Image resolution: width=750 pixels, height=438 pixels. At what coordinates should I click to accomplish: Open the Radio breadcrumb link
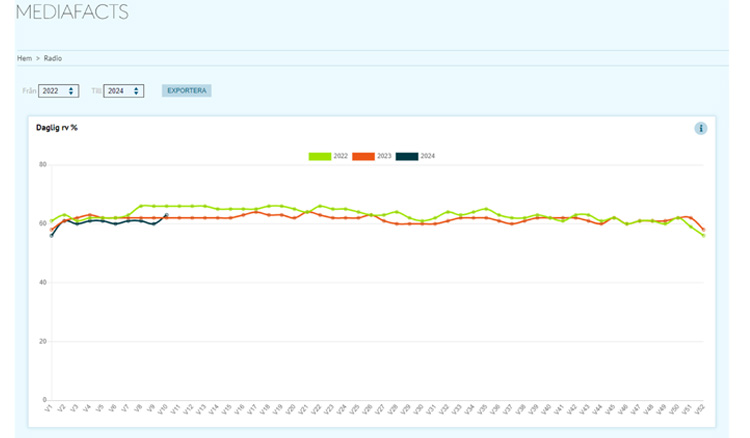tap(53, 59)
